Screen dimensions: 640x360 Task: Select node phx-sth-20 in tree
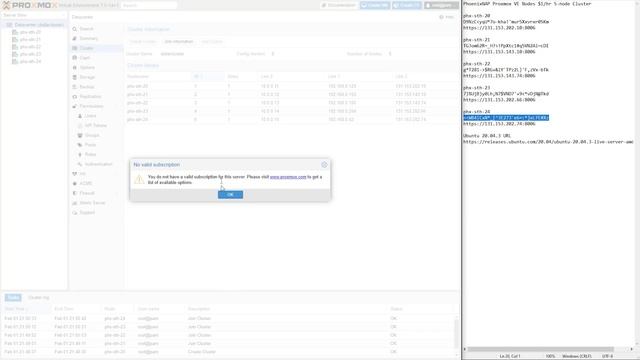30,32
